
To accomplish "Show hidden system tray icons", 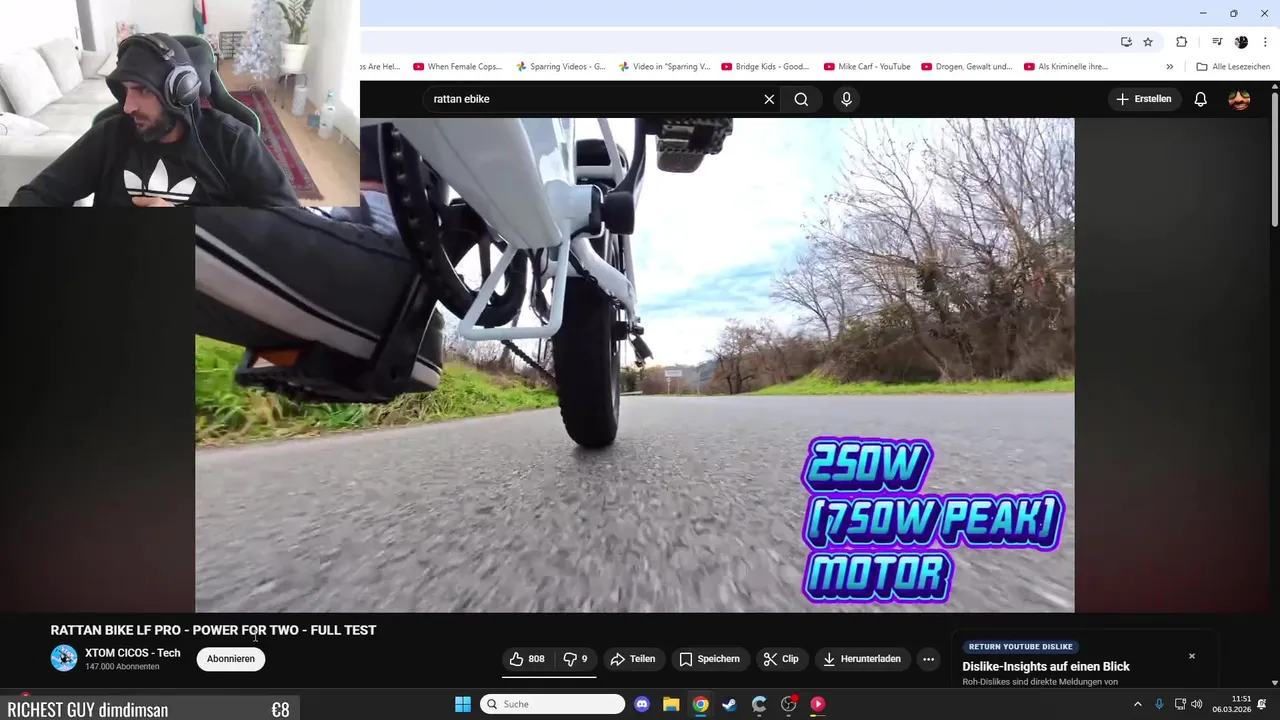I will coord(1137,704).
